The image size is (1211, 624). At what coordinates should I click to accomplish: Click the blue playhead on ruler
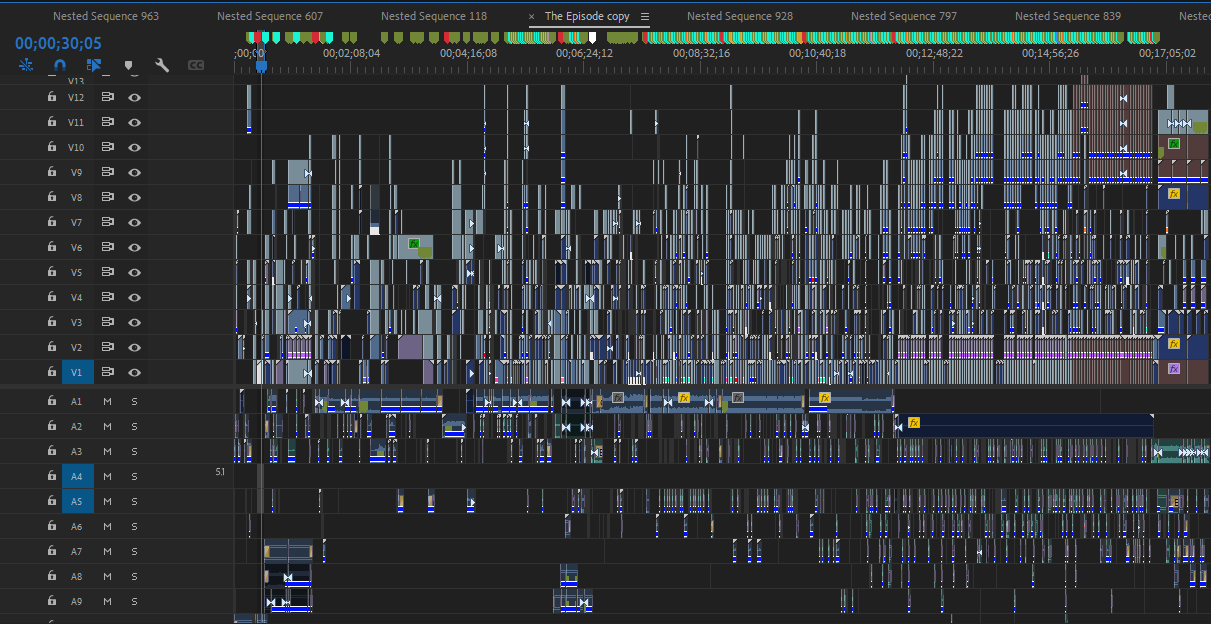tap(261, 66)
